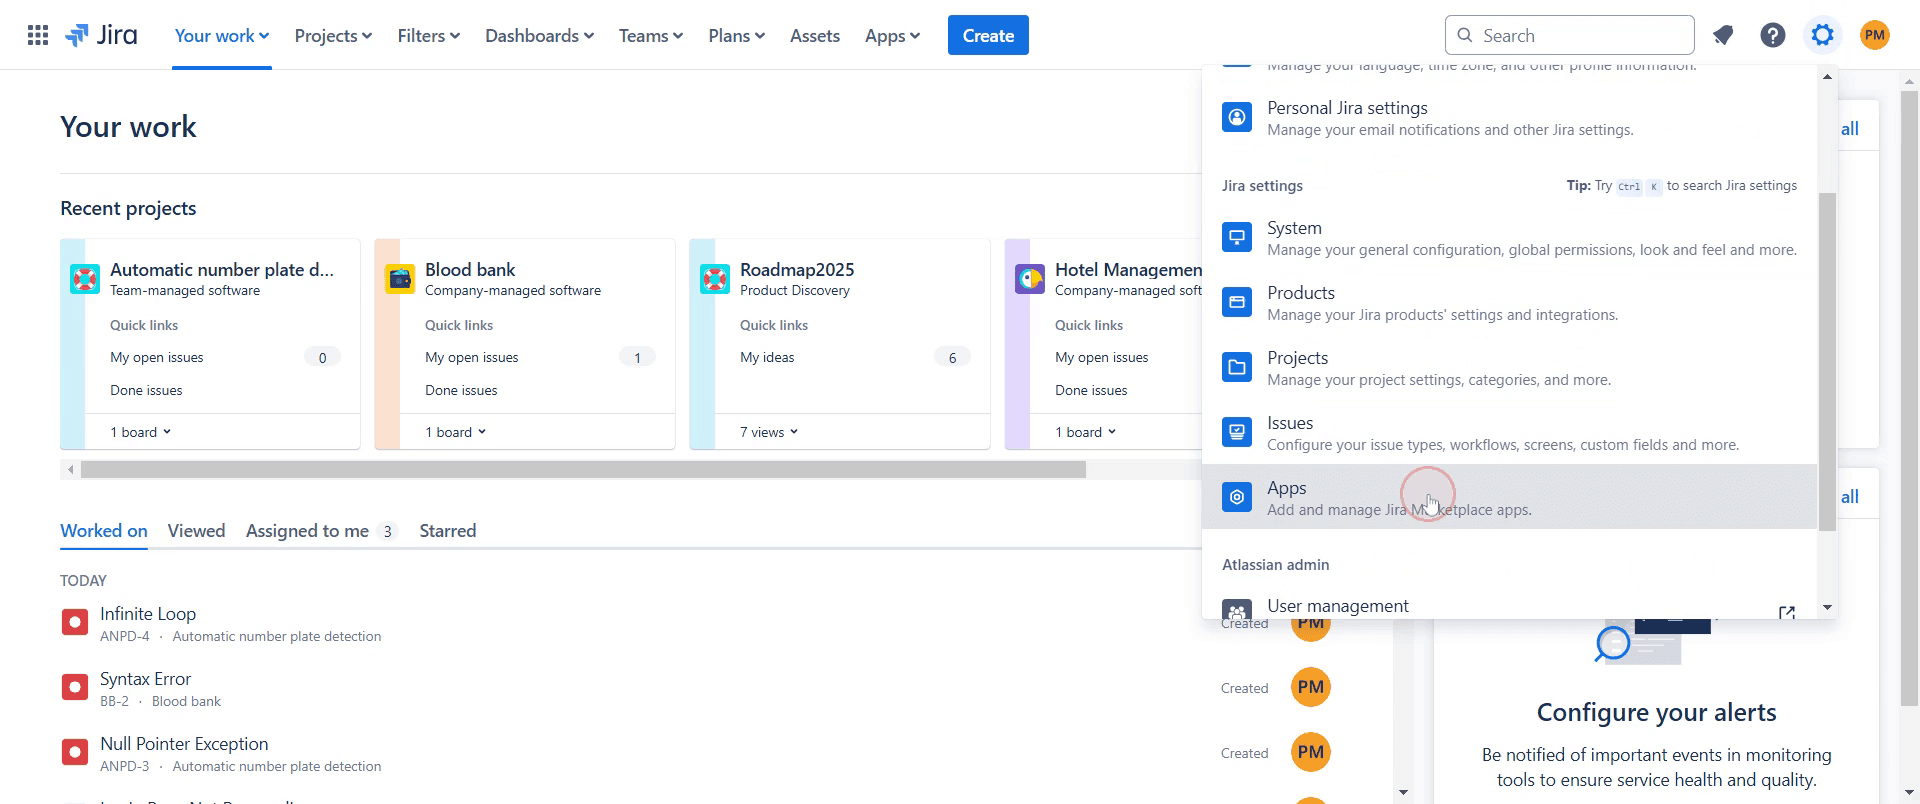The width and height of the screenshot is (1920, 804).
Task: Expand the Filters dropdown menu
Action: (428, 36)
